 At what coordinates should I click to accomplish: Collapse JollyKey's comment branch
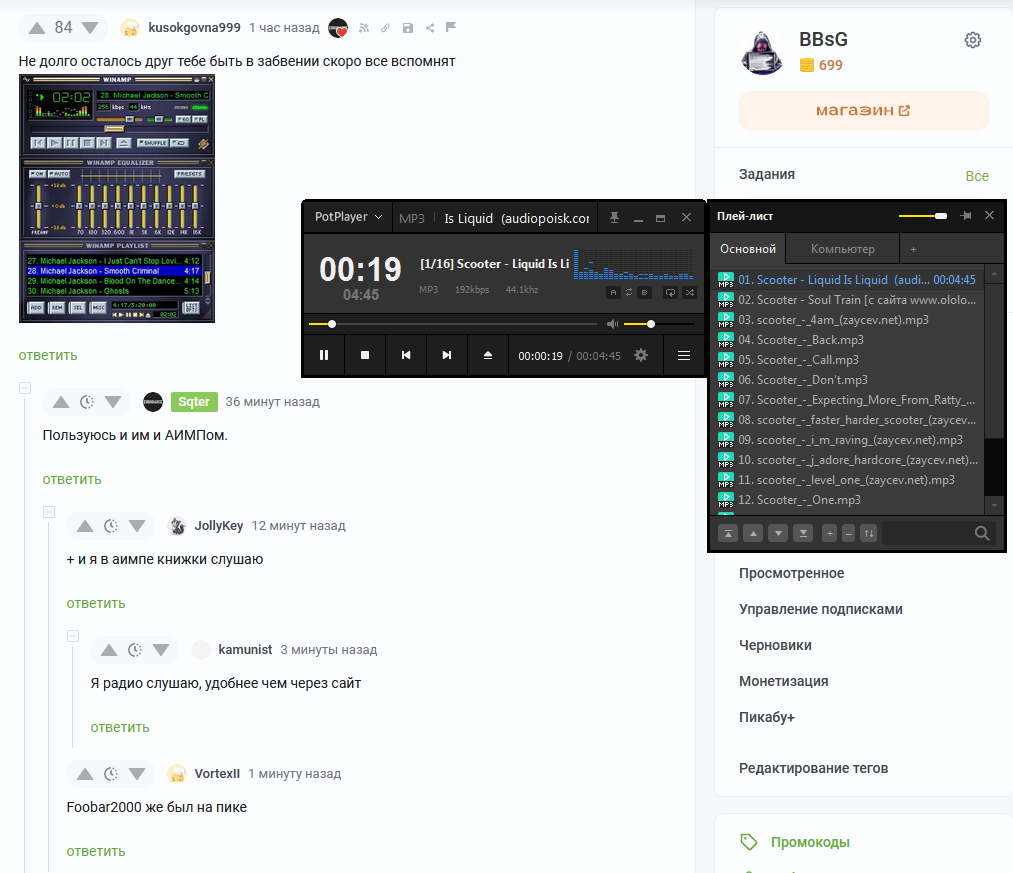48,512
